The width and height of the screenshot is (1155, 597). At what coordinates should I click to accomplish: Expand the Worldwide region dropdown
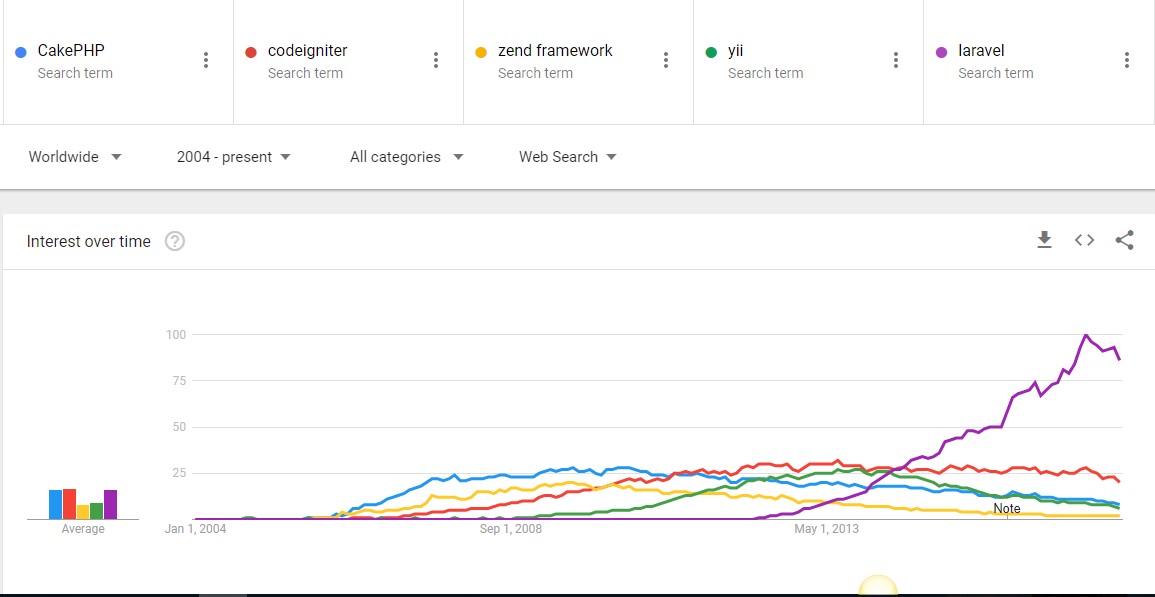tap(75, 157)
